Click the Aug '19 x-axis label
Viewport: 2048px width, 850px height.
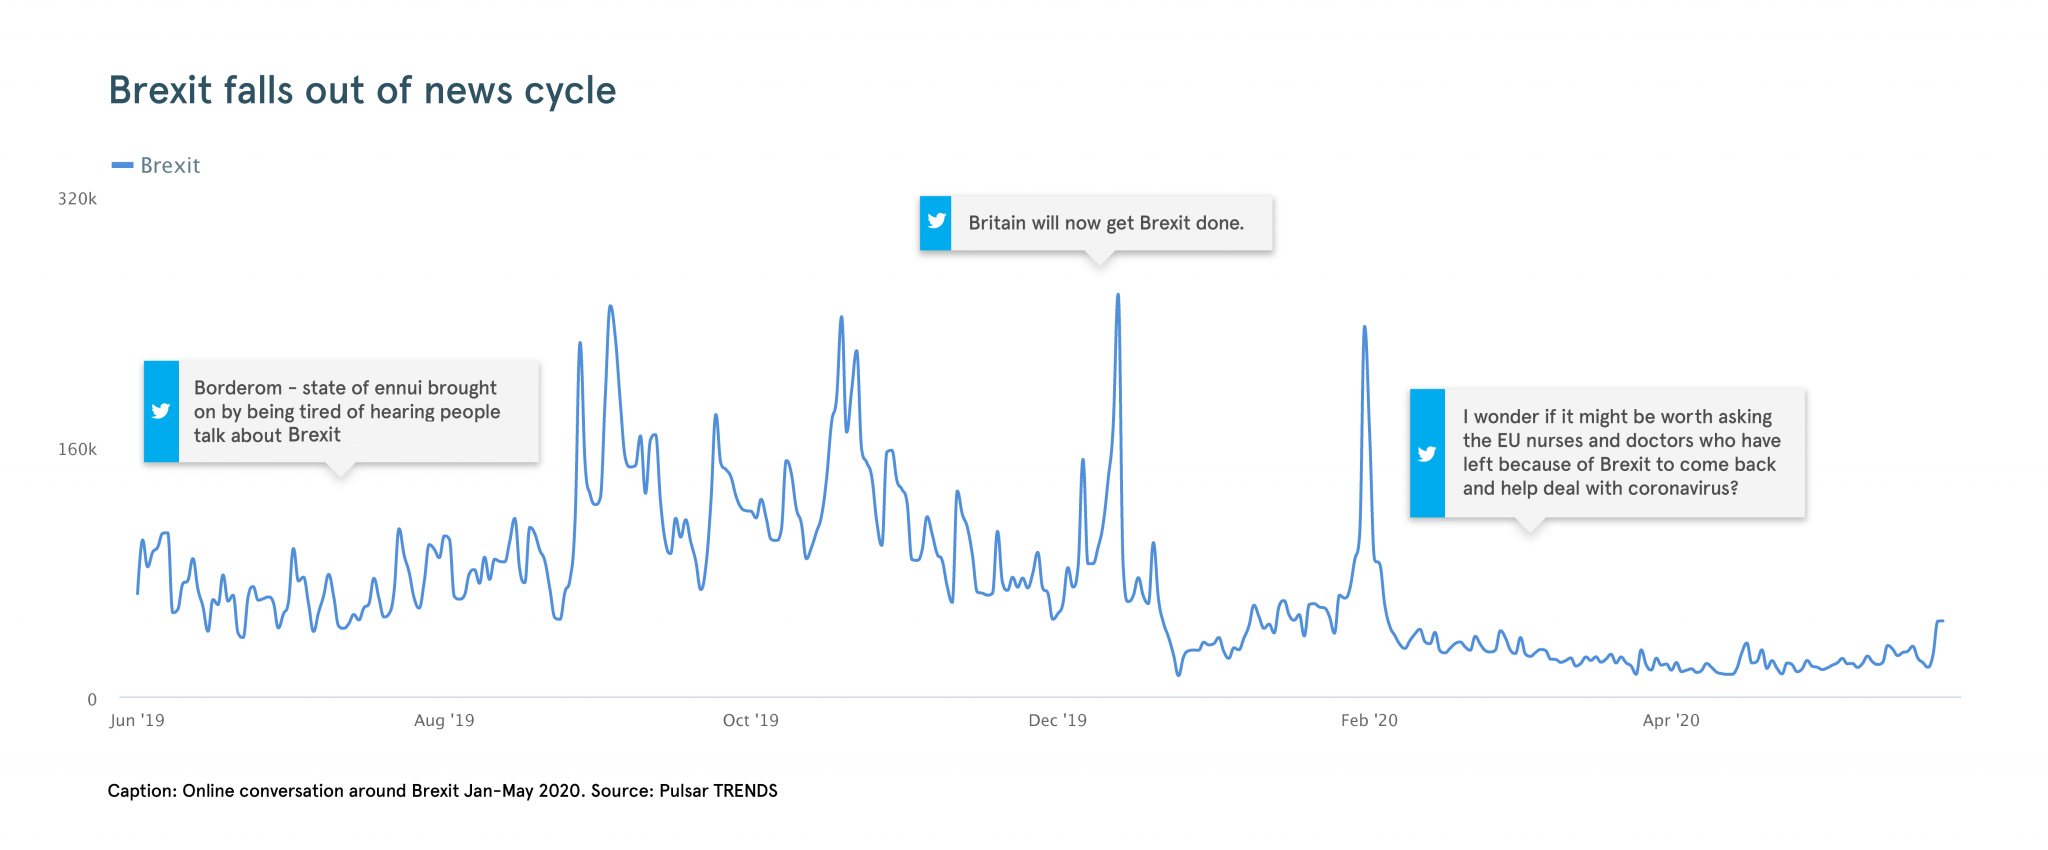click(444, 720)
